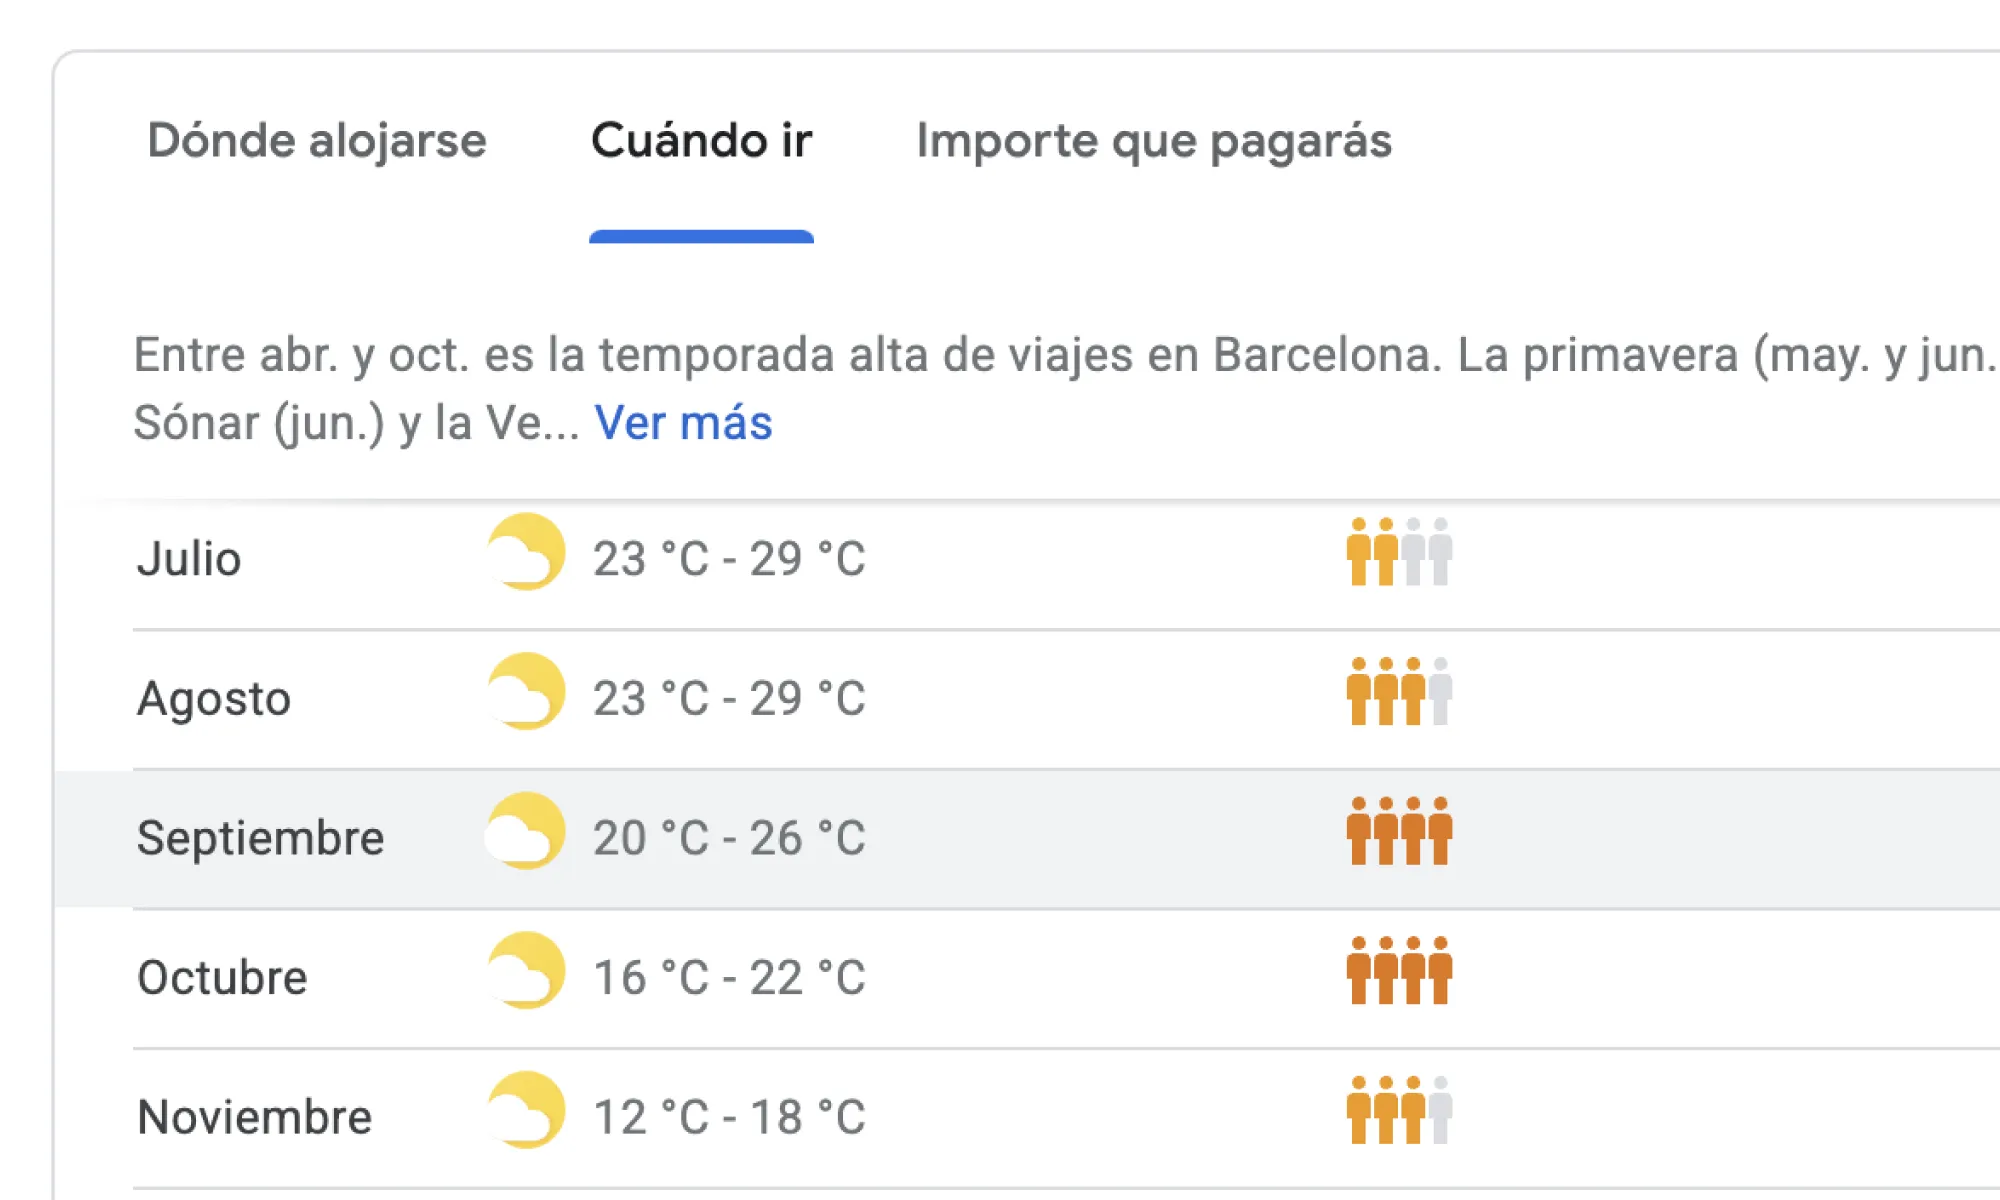The width and height of the screenshot is (2000, 1200).
Task: Click the Julio weather icon
Action: click(526, 553)
